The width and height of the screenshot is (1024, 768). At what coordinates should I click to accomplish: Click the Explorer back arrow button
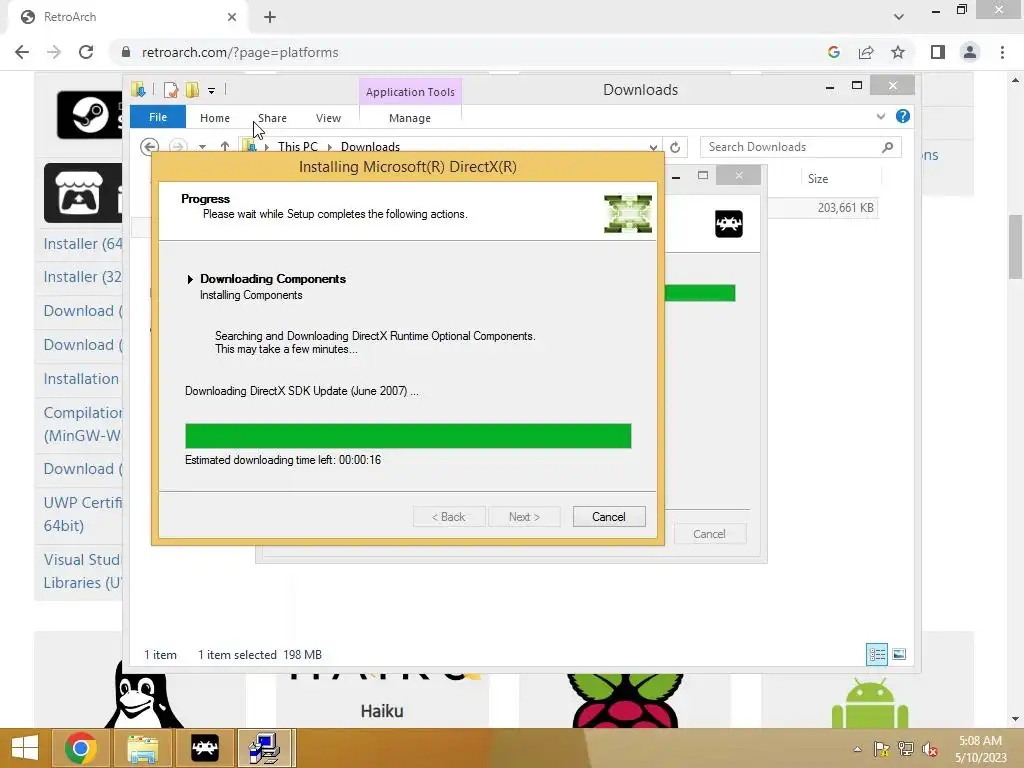(150, 147)
